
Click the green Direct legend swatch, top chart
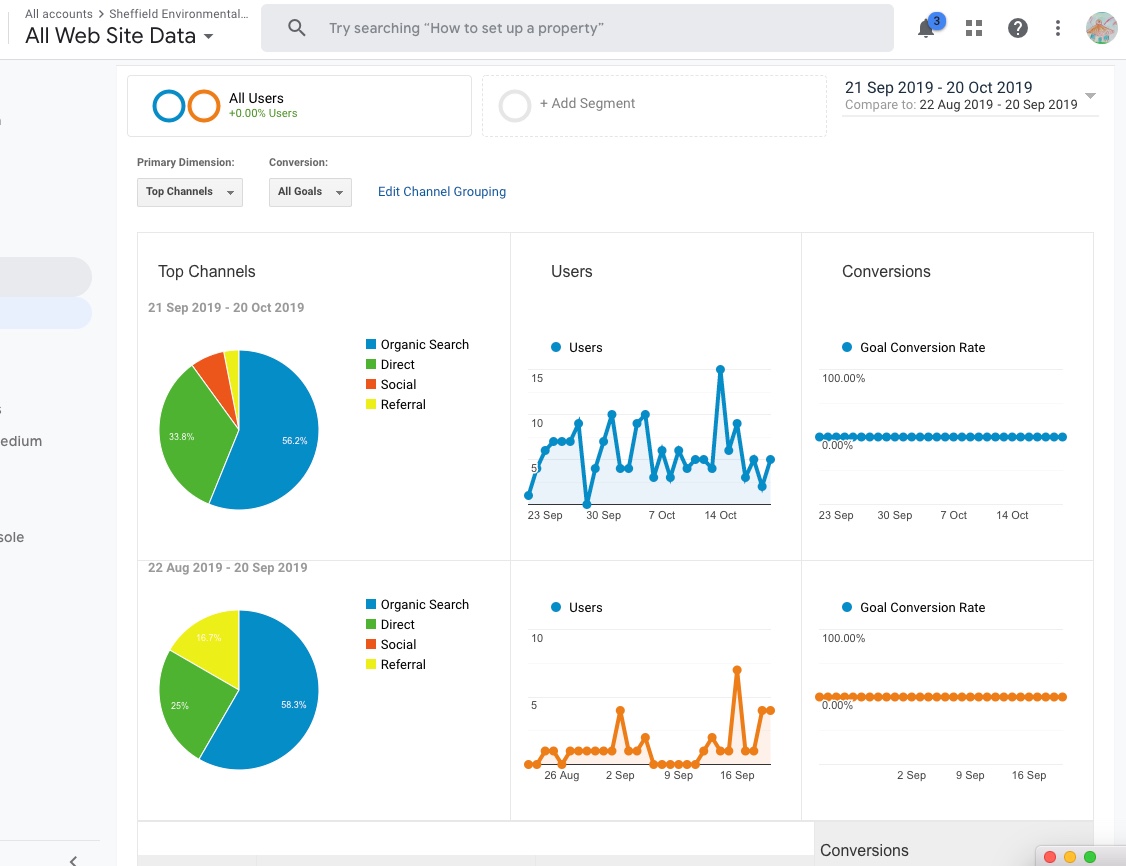pyautogui.click(x=371, y=365)
